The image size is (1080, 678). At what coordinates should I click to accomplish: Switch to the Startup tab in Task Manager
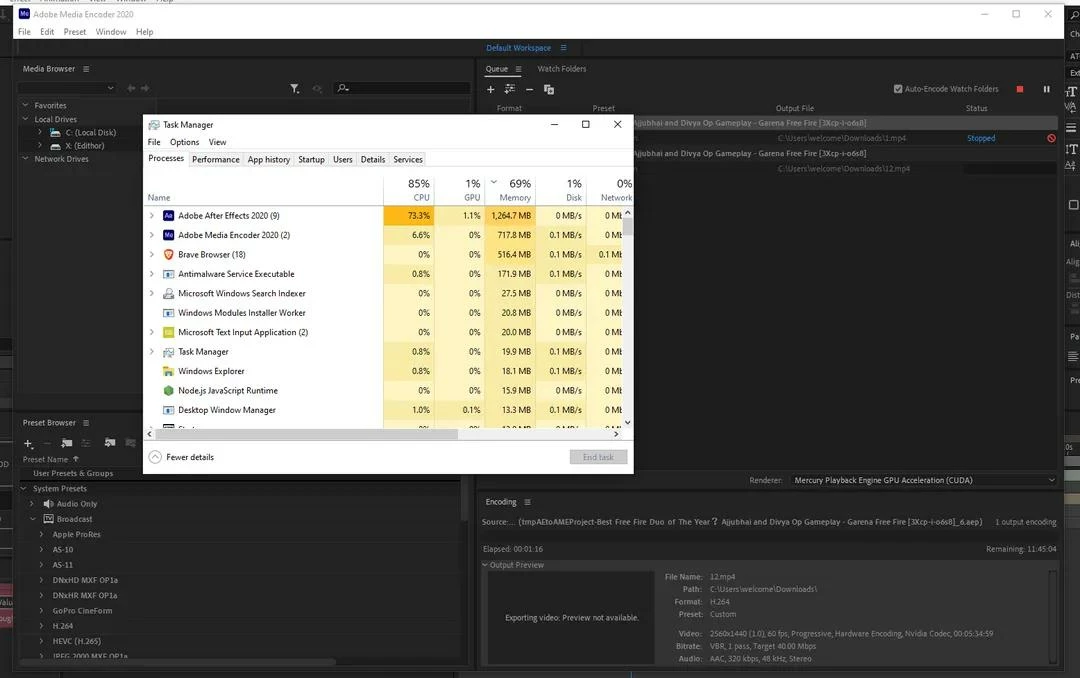click(x=311, y=159)
